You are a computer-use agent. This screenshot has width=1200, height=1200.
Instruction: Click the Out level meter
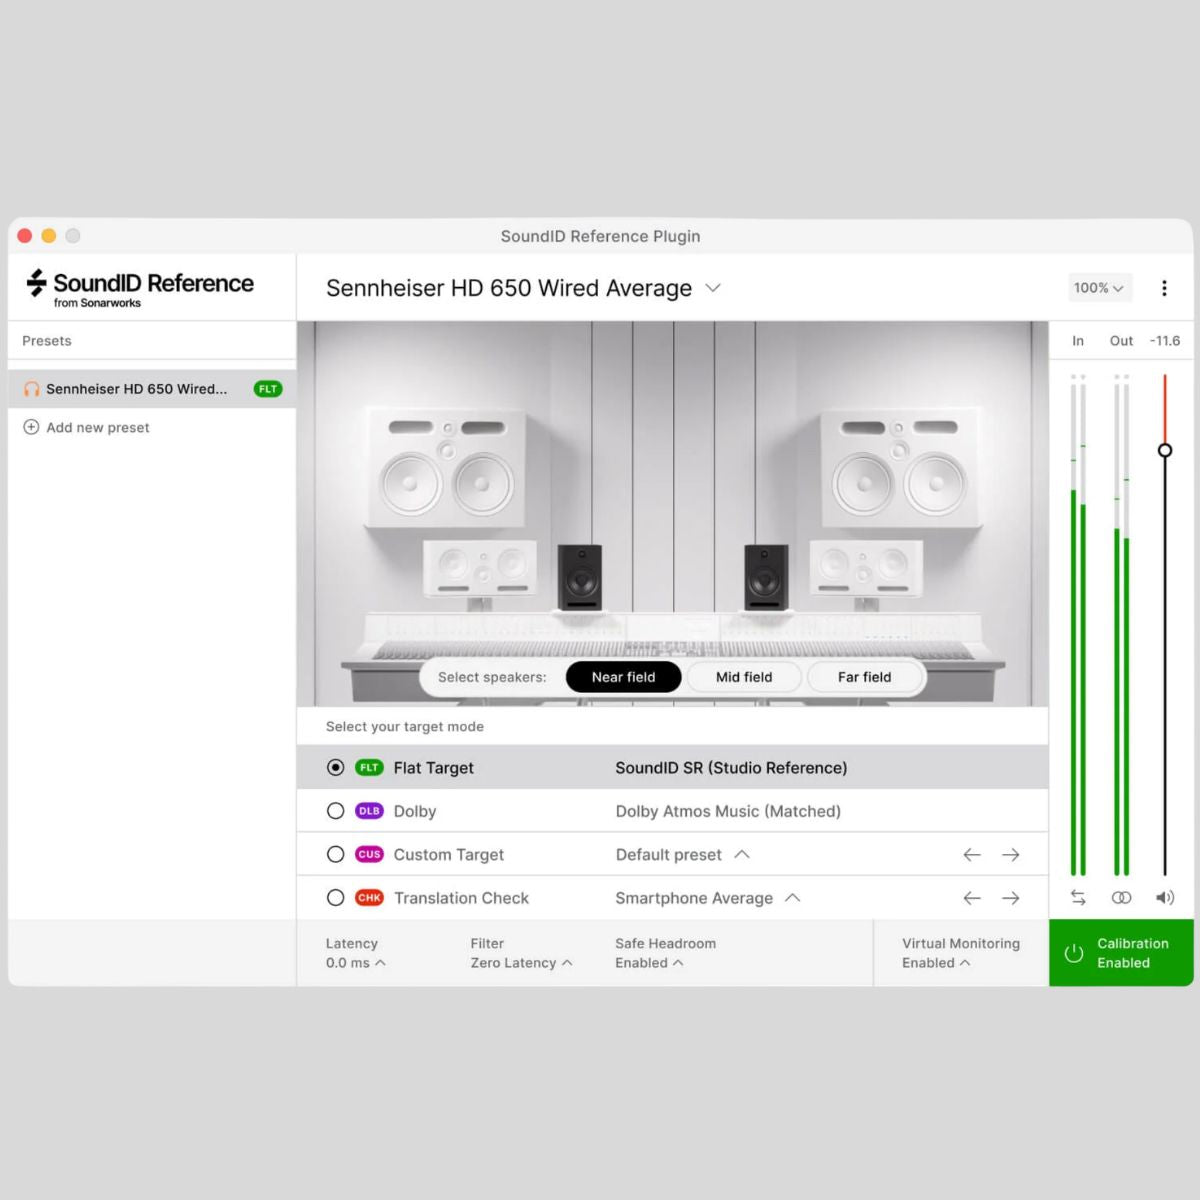point(1121,625)
